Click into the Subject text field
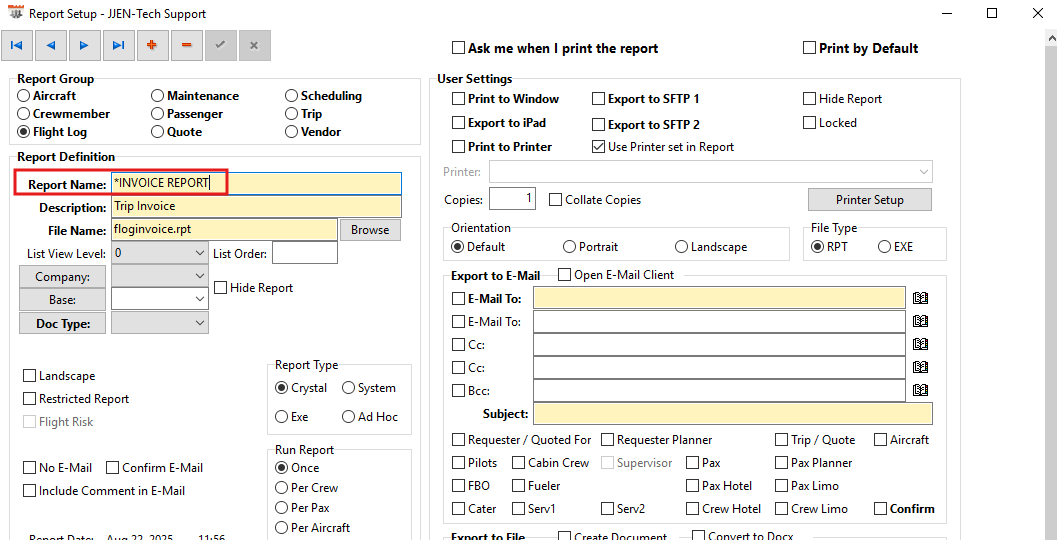 tap(732, 414)
